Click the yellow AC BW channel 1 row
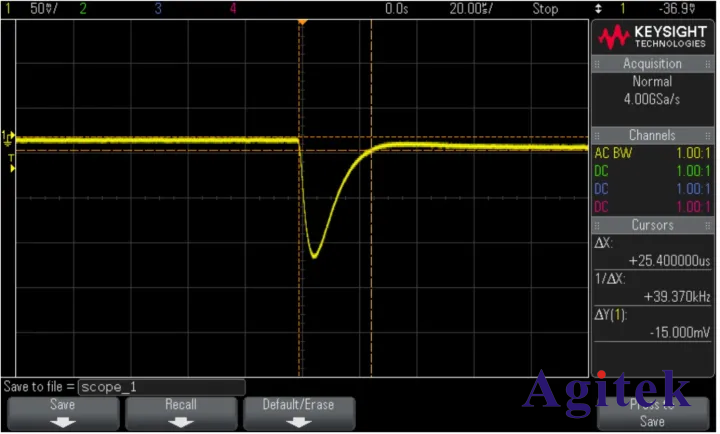This screenshot has height=434, width=720. click(653, 154)
